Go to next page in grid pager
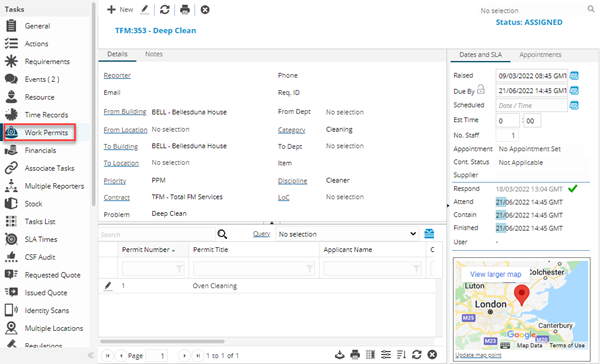 click(184, 356)
